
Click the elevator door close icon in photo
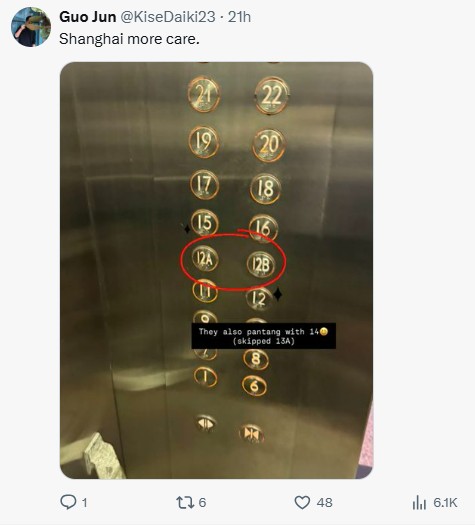tap(251, 434)
